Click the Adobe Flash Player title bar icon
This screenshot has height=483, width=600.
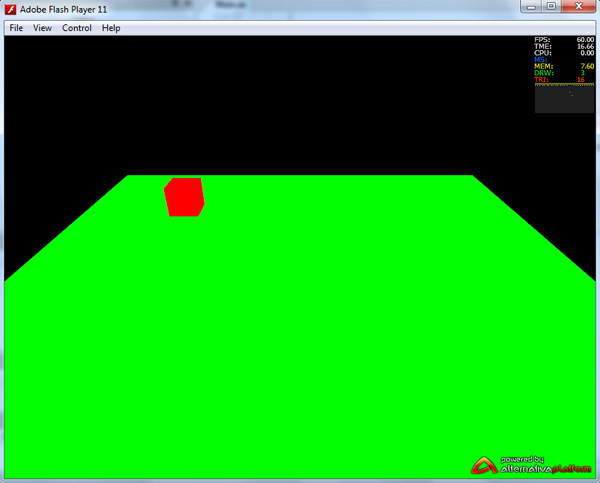[x=10, y=9]
